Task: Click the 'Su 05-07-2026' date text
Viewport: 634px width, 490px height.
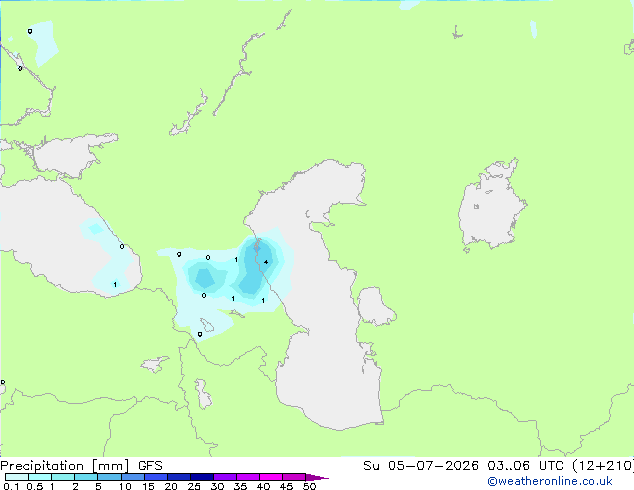Action: pos(421,466)
